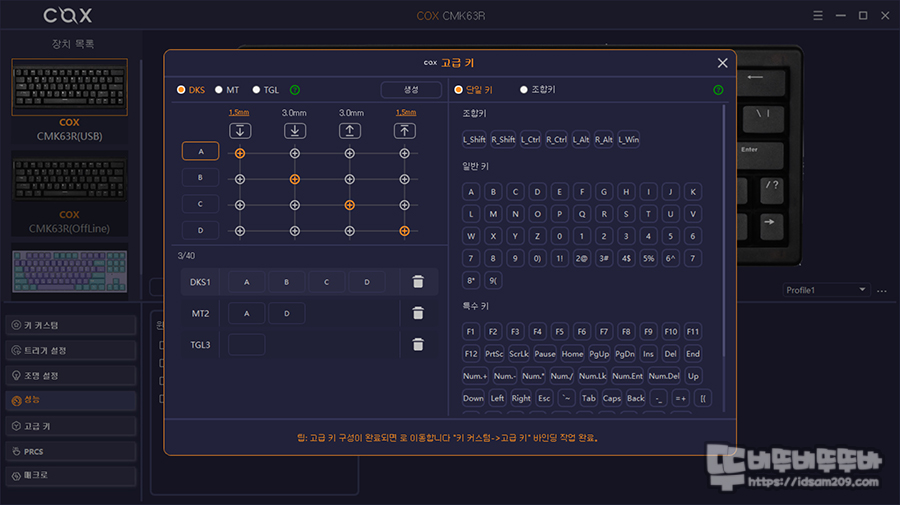Pick the 5% number key

tap(649, 259)
